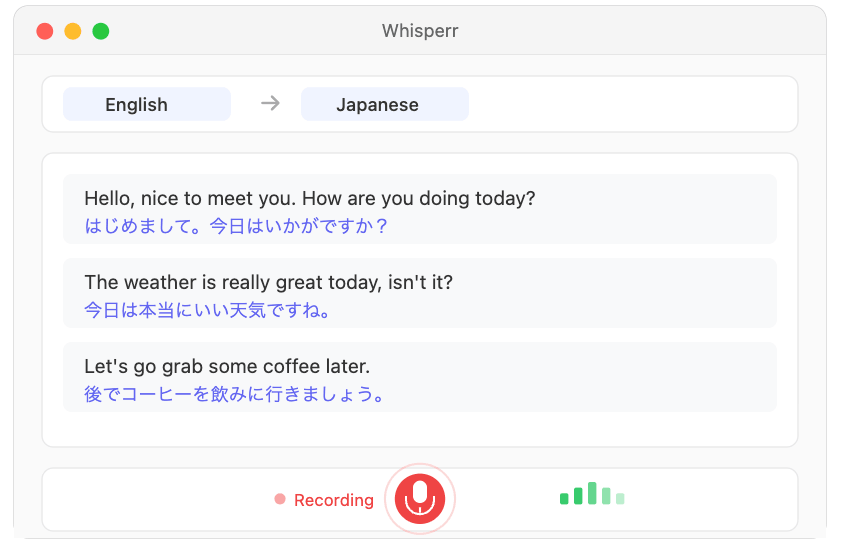Click the Whisperr window title
Screen dimensions: 856x559
click(x=420, y=31)
